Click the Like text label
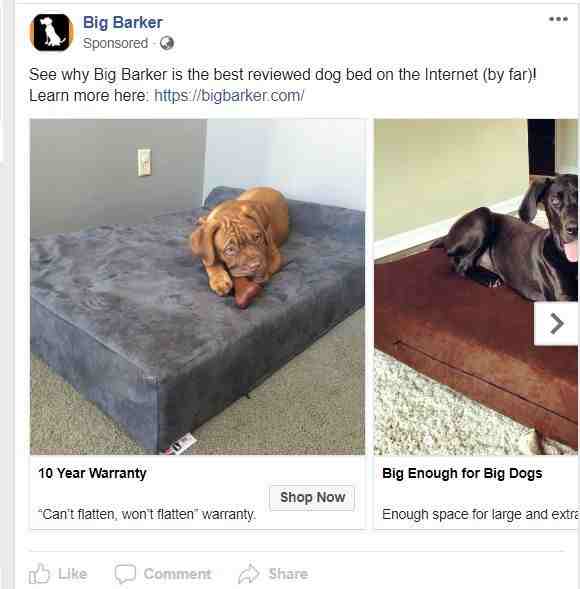This screenshot has height=589, width=580. (73, 574)
